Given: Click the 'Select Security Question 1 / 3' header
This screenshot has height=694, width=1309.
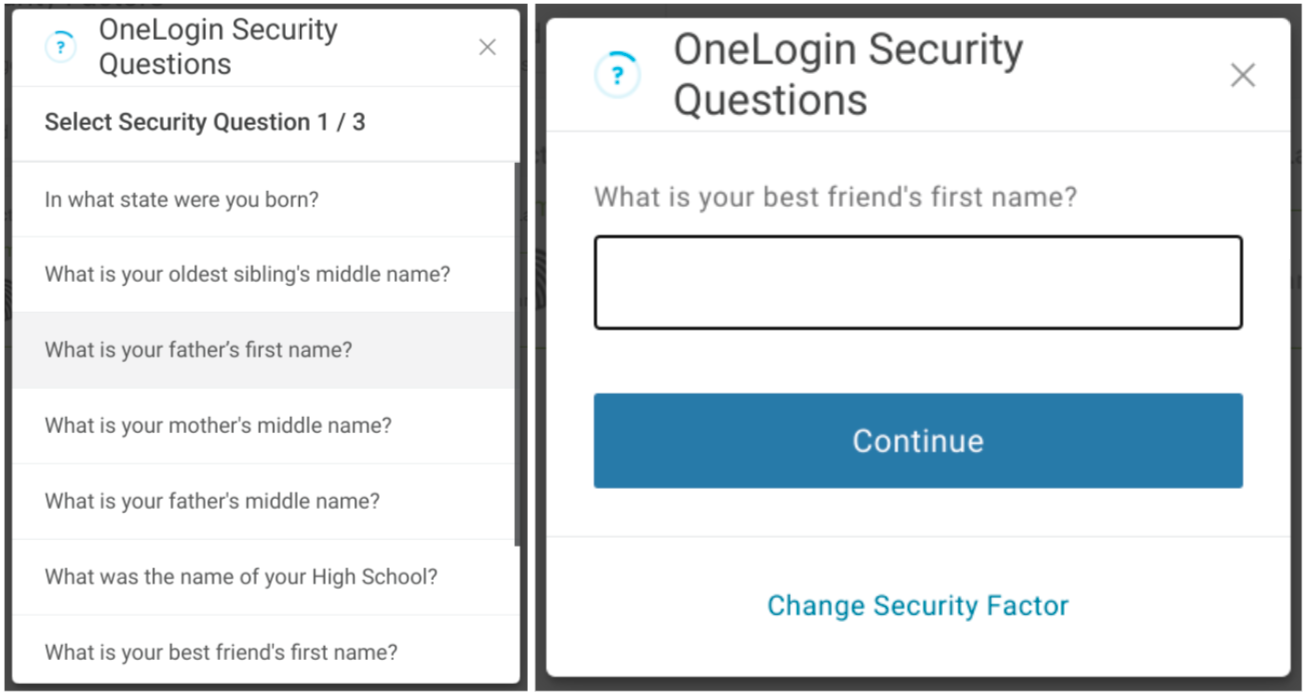Looking at the screenshot, I should click(205, 122).
